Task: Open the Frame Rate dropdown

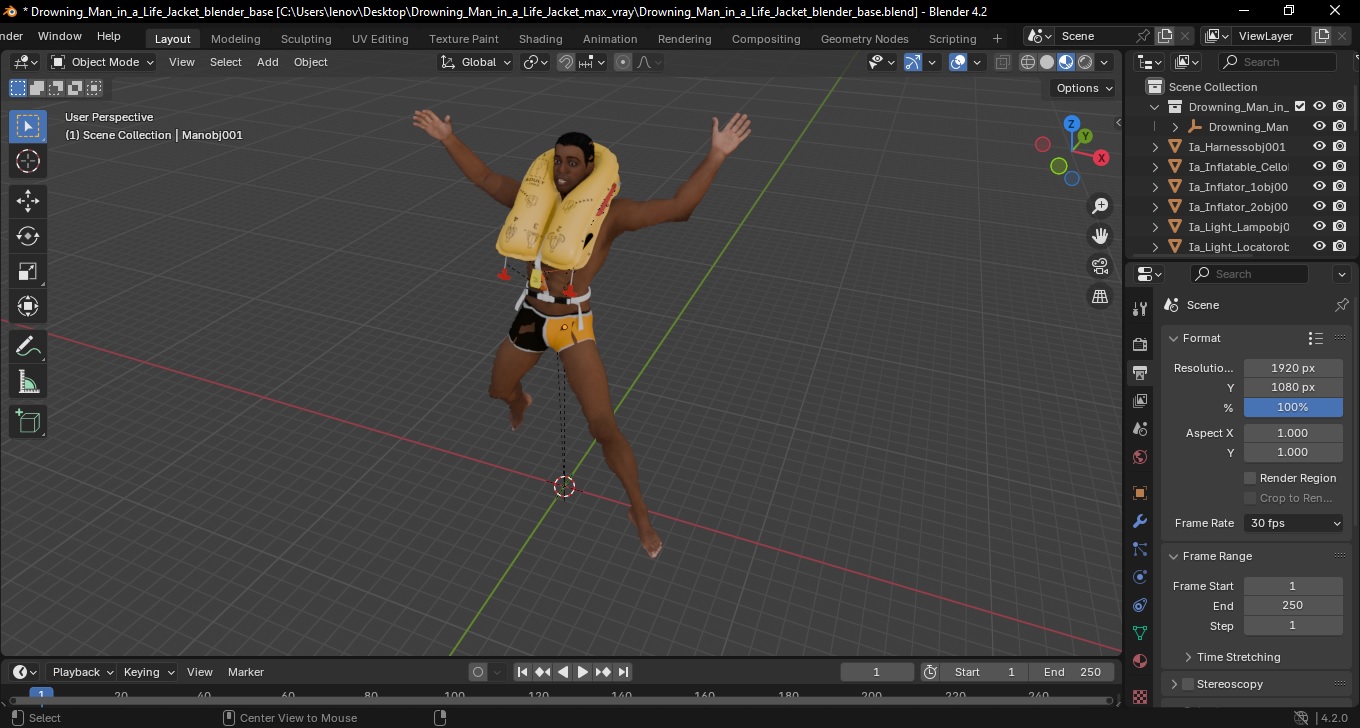Action: pyautogui.click(x=1294, y=523)
